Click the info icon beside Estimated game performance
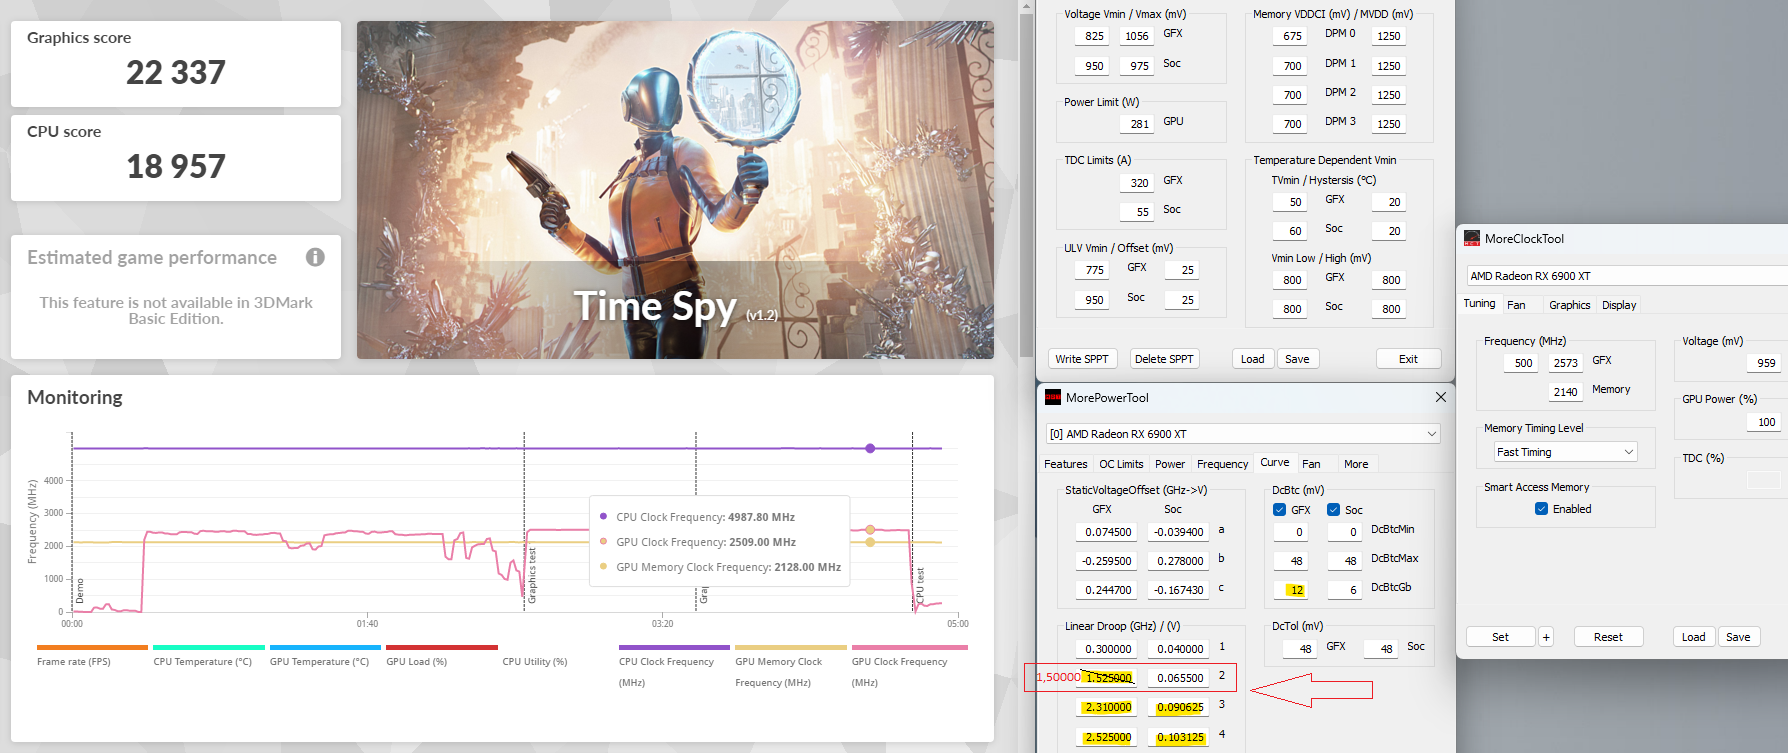The height and width of the screenshot is (753, 1788). 315,257
